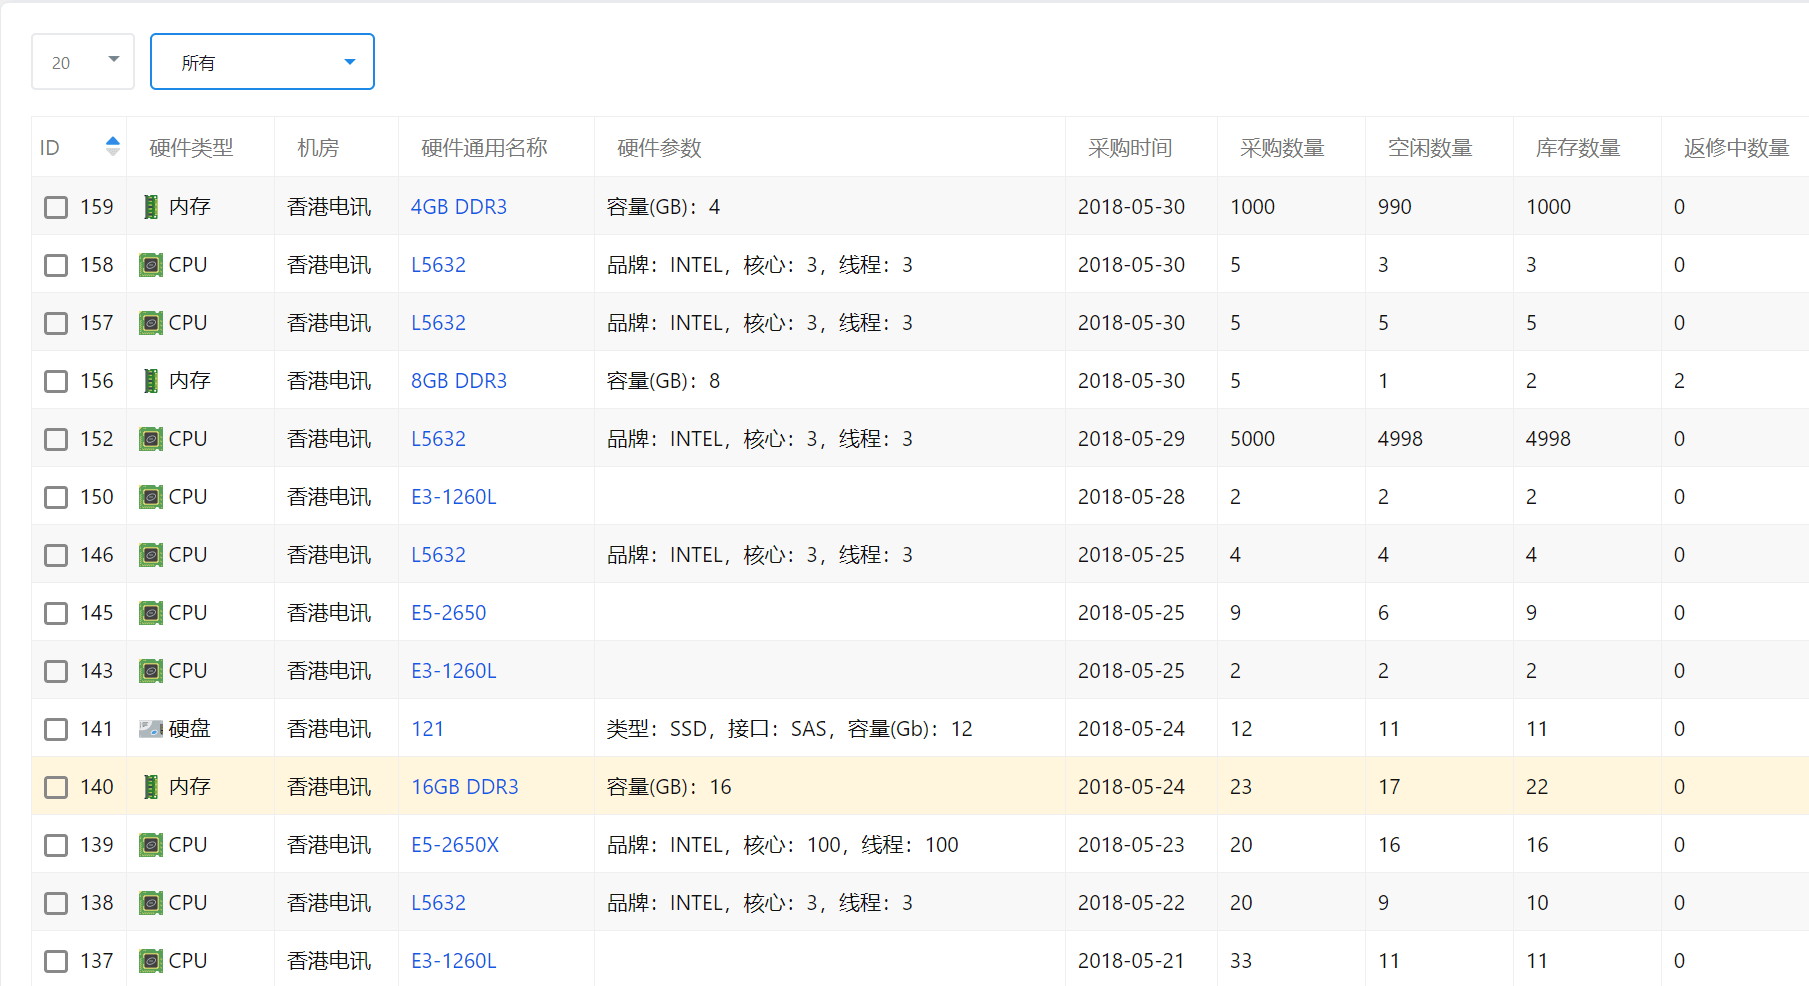Screen dimensions: 1809x986
Task: Click the CPU icon in row 150
Action: pos(151,497)
